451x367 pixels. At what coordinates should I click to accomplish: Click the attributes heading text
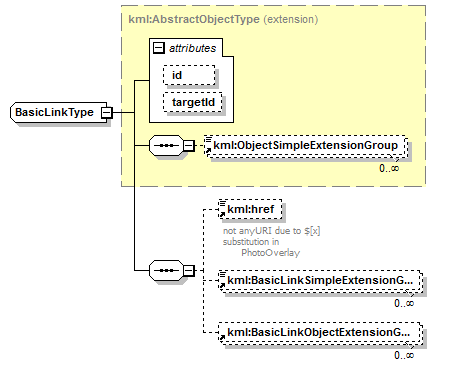(193, 48)
